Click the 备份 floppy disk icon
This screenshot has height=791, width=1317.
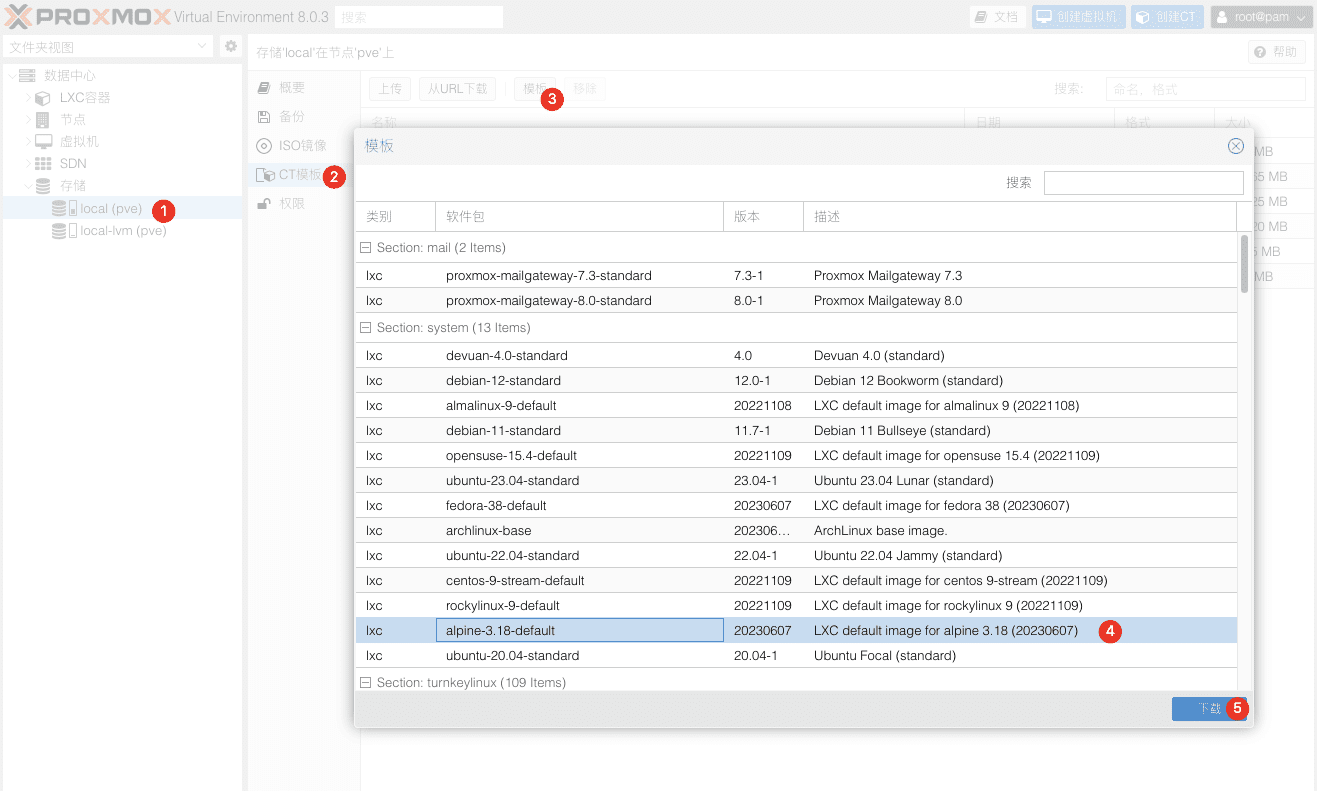[264, 117]
